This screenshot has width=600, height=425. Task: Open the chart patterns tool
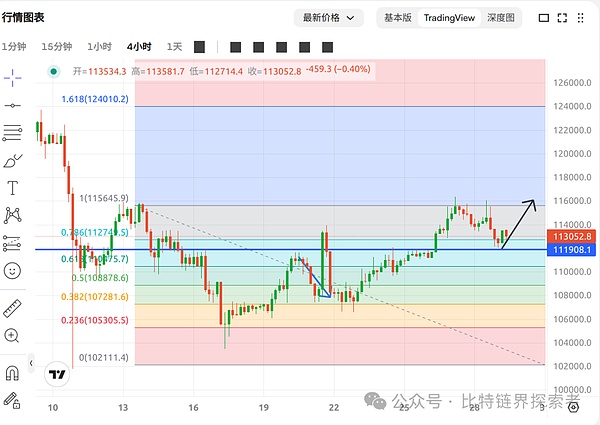[x=13, y=214]
